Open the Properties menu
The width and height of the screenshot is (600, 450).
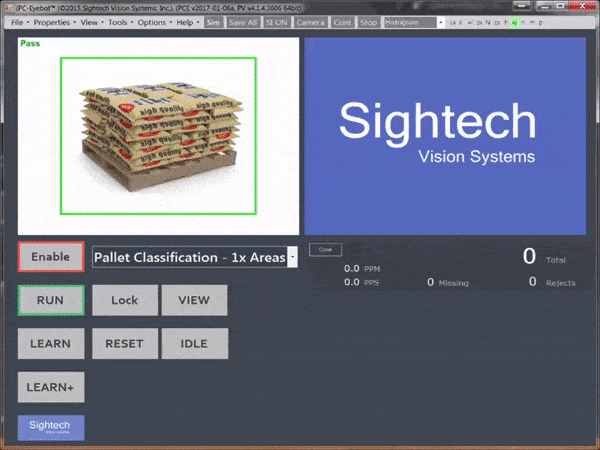(51, 21)
